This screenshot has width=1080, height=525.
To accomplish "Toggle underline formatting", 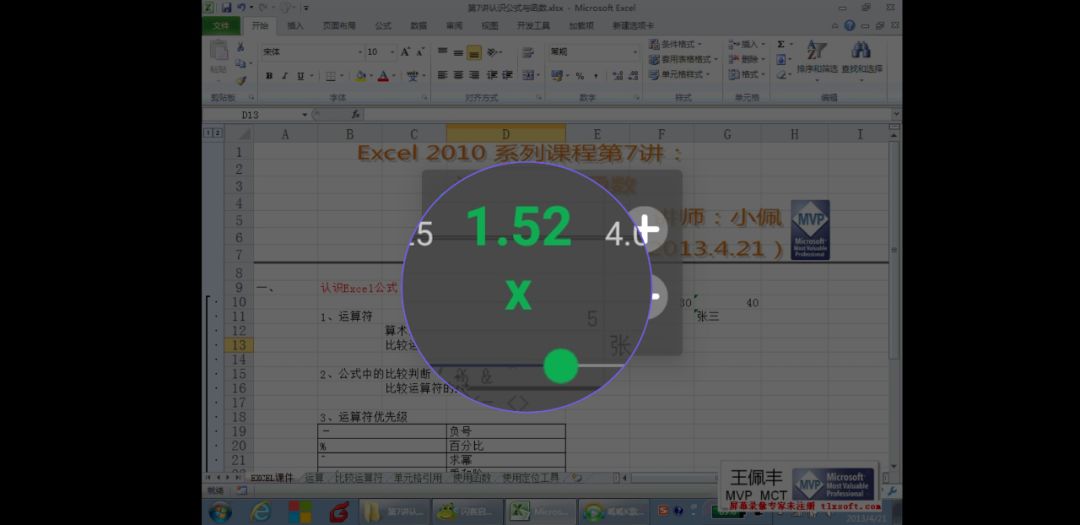I will coord(300,76).
